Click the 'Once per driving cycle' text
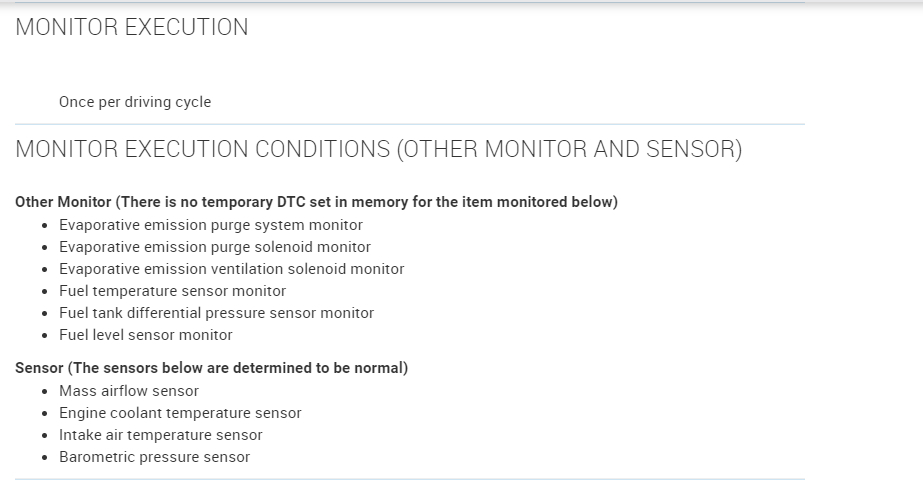923x480 pixels. coord(135,102)
